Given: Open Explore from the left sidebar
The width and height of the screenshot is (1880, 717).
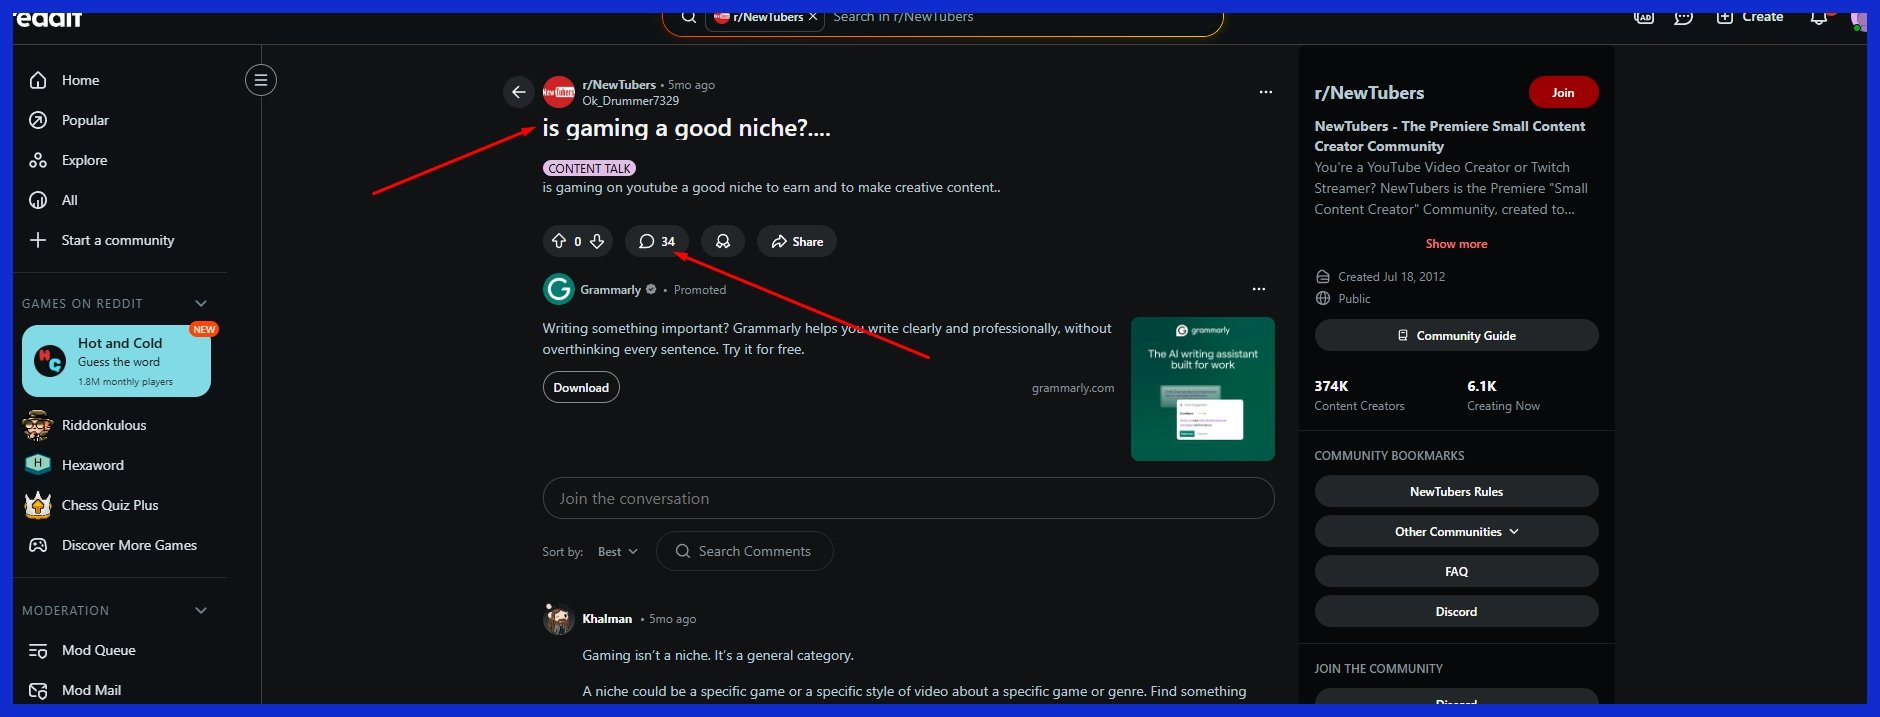Looking at the screenshot, I should (x=84, y=160).
